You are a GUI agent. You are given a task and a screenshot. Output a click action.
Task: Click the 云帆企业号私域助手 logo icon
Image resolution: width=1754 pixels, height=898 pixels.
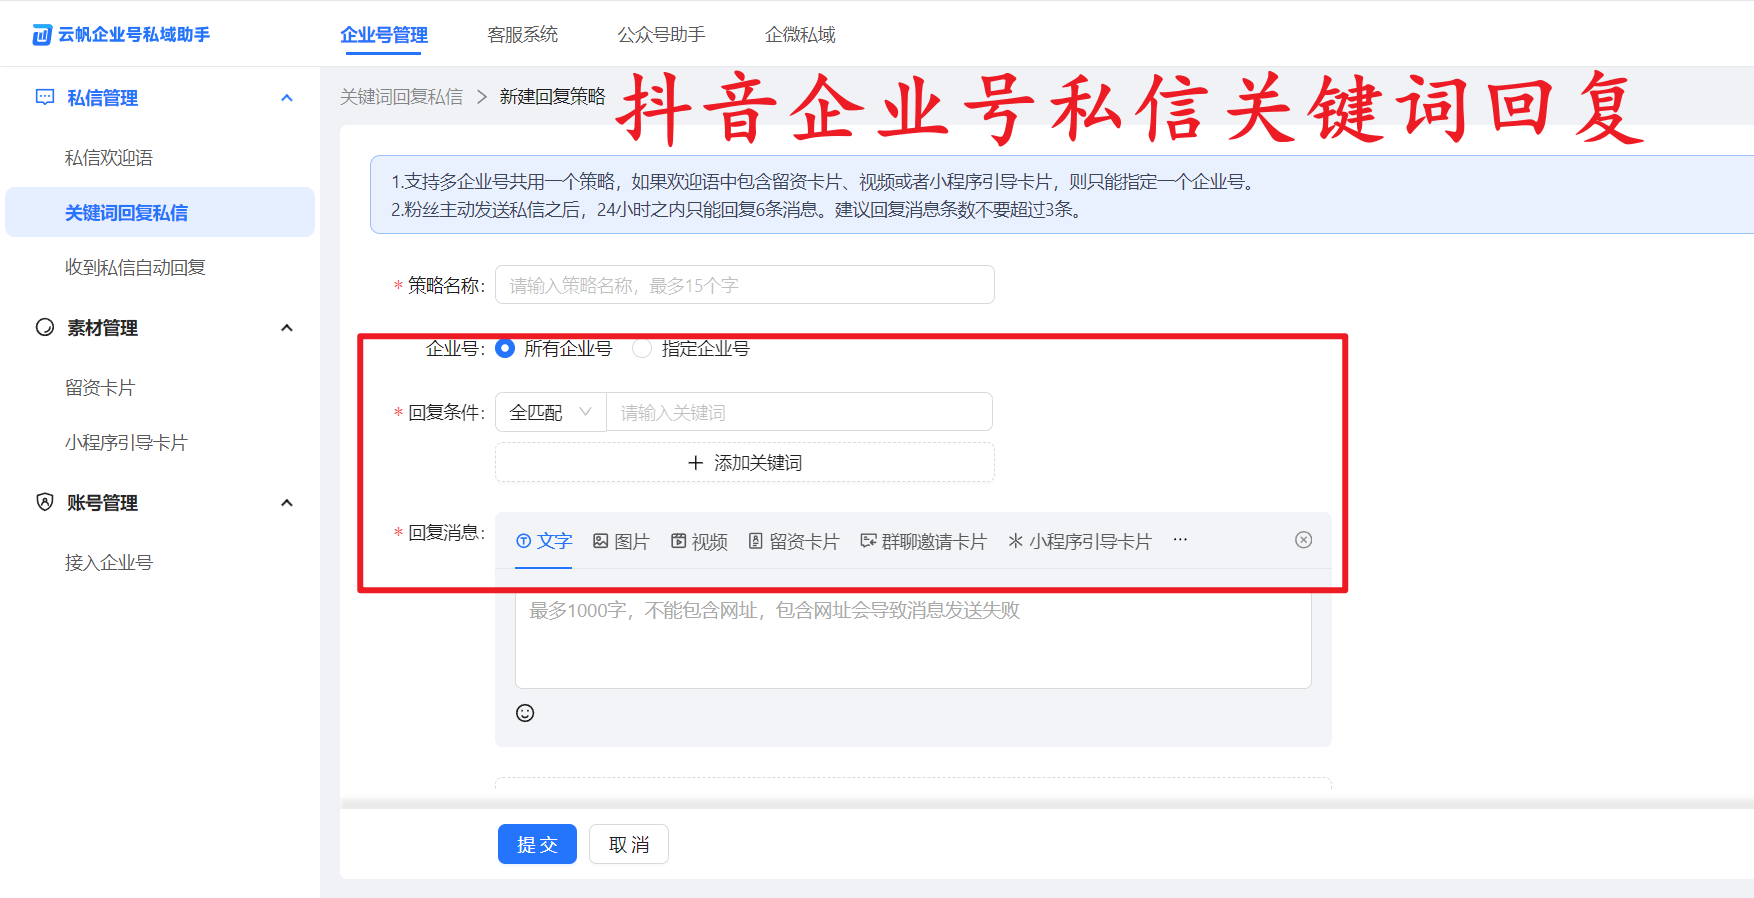tap(42, 35)
